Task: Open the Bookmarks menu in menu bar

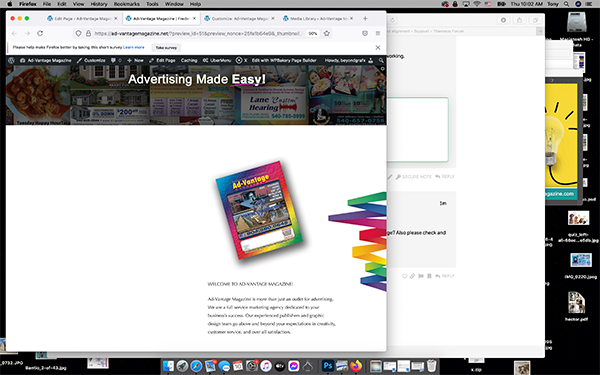Action: pyautogui.click(x=127, y=4)
